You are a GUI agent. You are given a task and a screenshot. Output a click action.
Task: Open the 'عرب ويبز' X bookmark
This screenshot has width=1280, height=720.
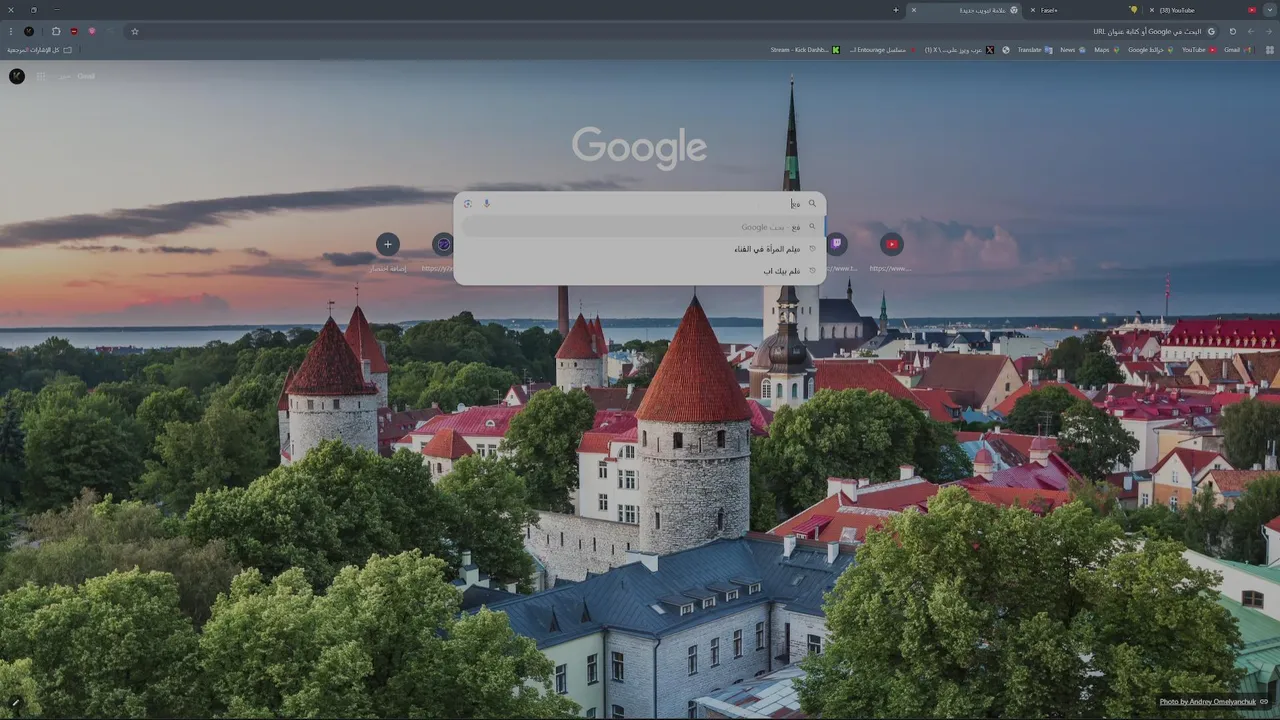tap(959, 50)
